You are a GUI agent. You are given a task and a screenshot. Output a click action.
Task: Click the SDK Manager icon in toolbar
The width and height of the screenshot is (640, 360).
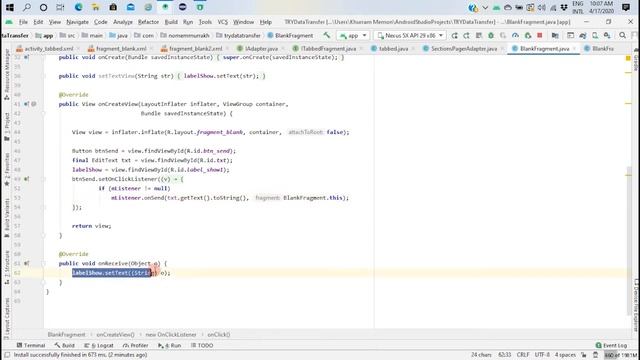pos(607,36)
